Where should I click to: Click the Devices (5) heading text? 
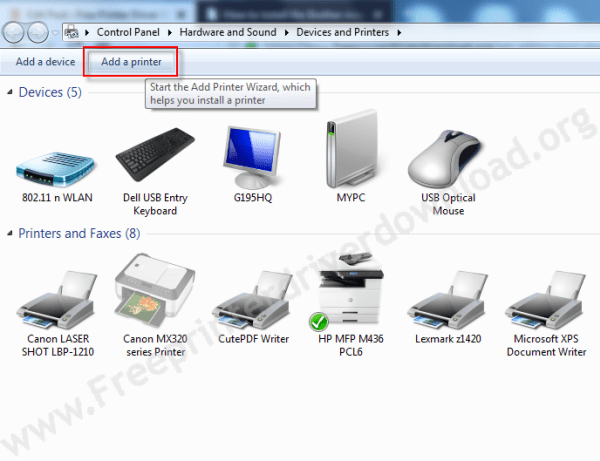click(x=50, y=92)
